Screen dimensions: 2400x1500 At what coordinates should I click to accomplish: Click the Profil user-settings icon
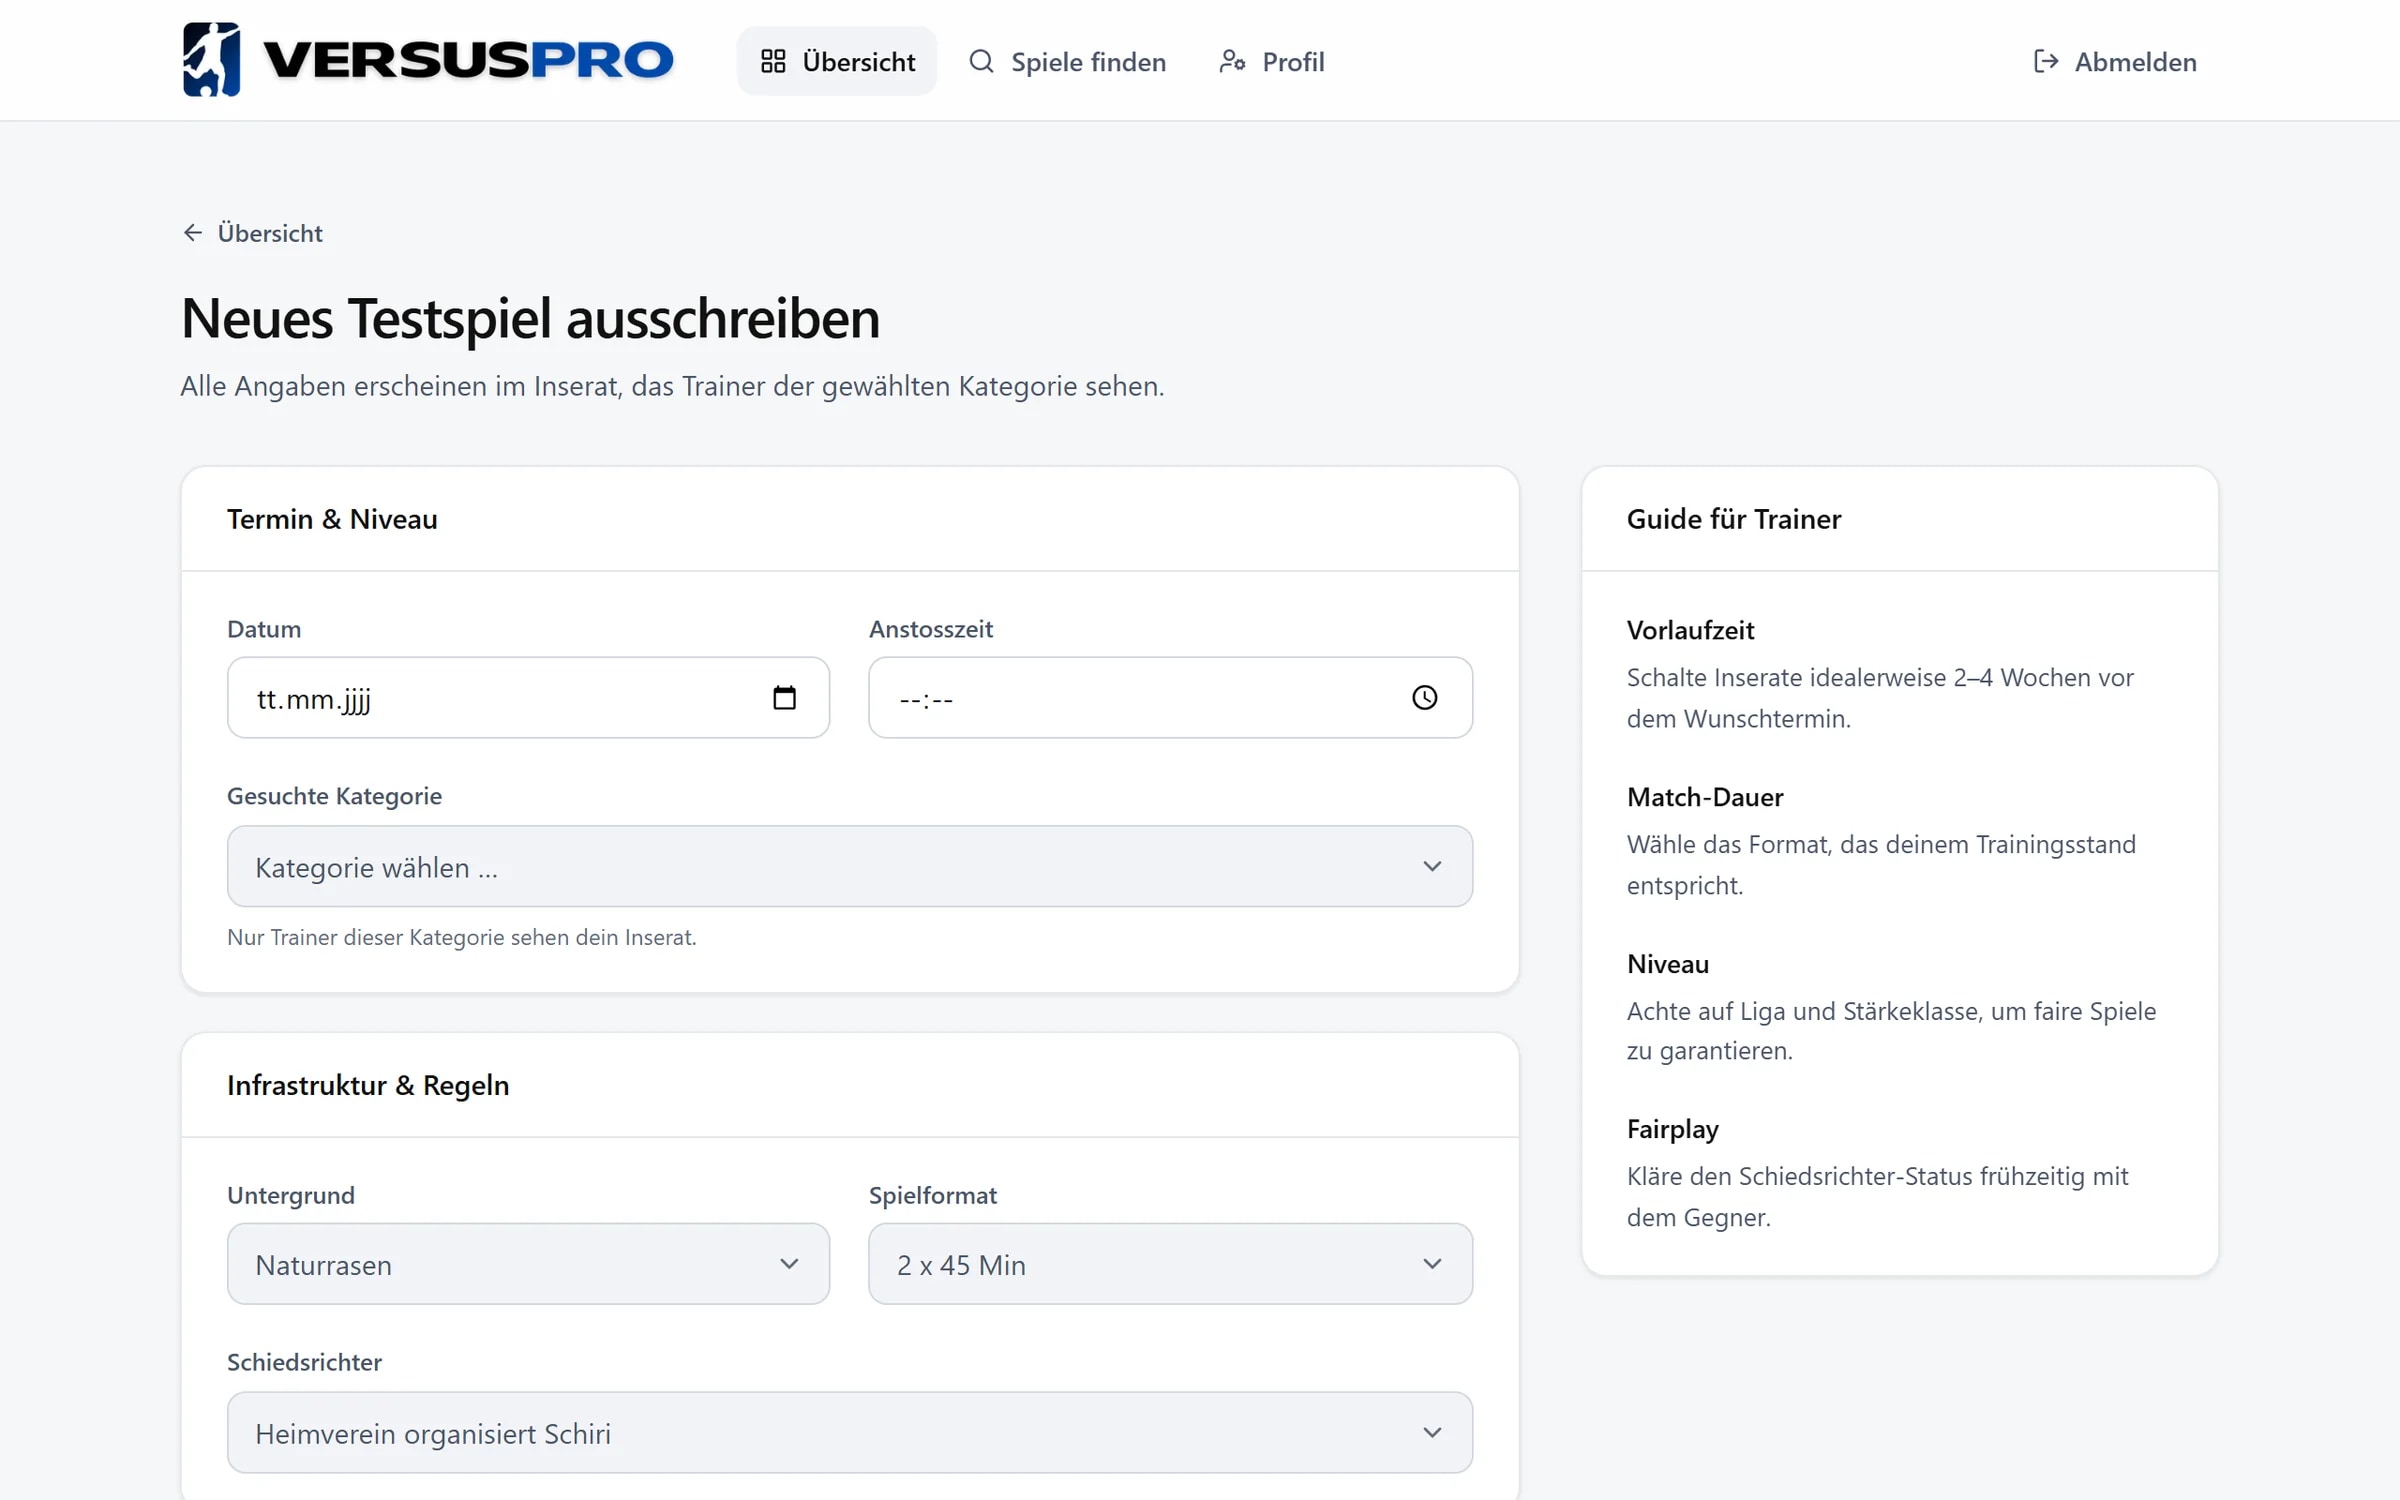coord(1232,61)
